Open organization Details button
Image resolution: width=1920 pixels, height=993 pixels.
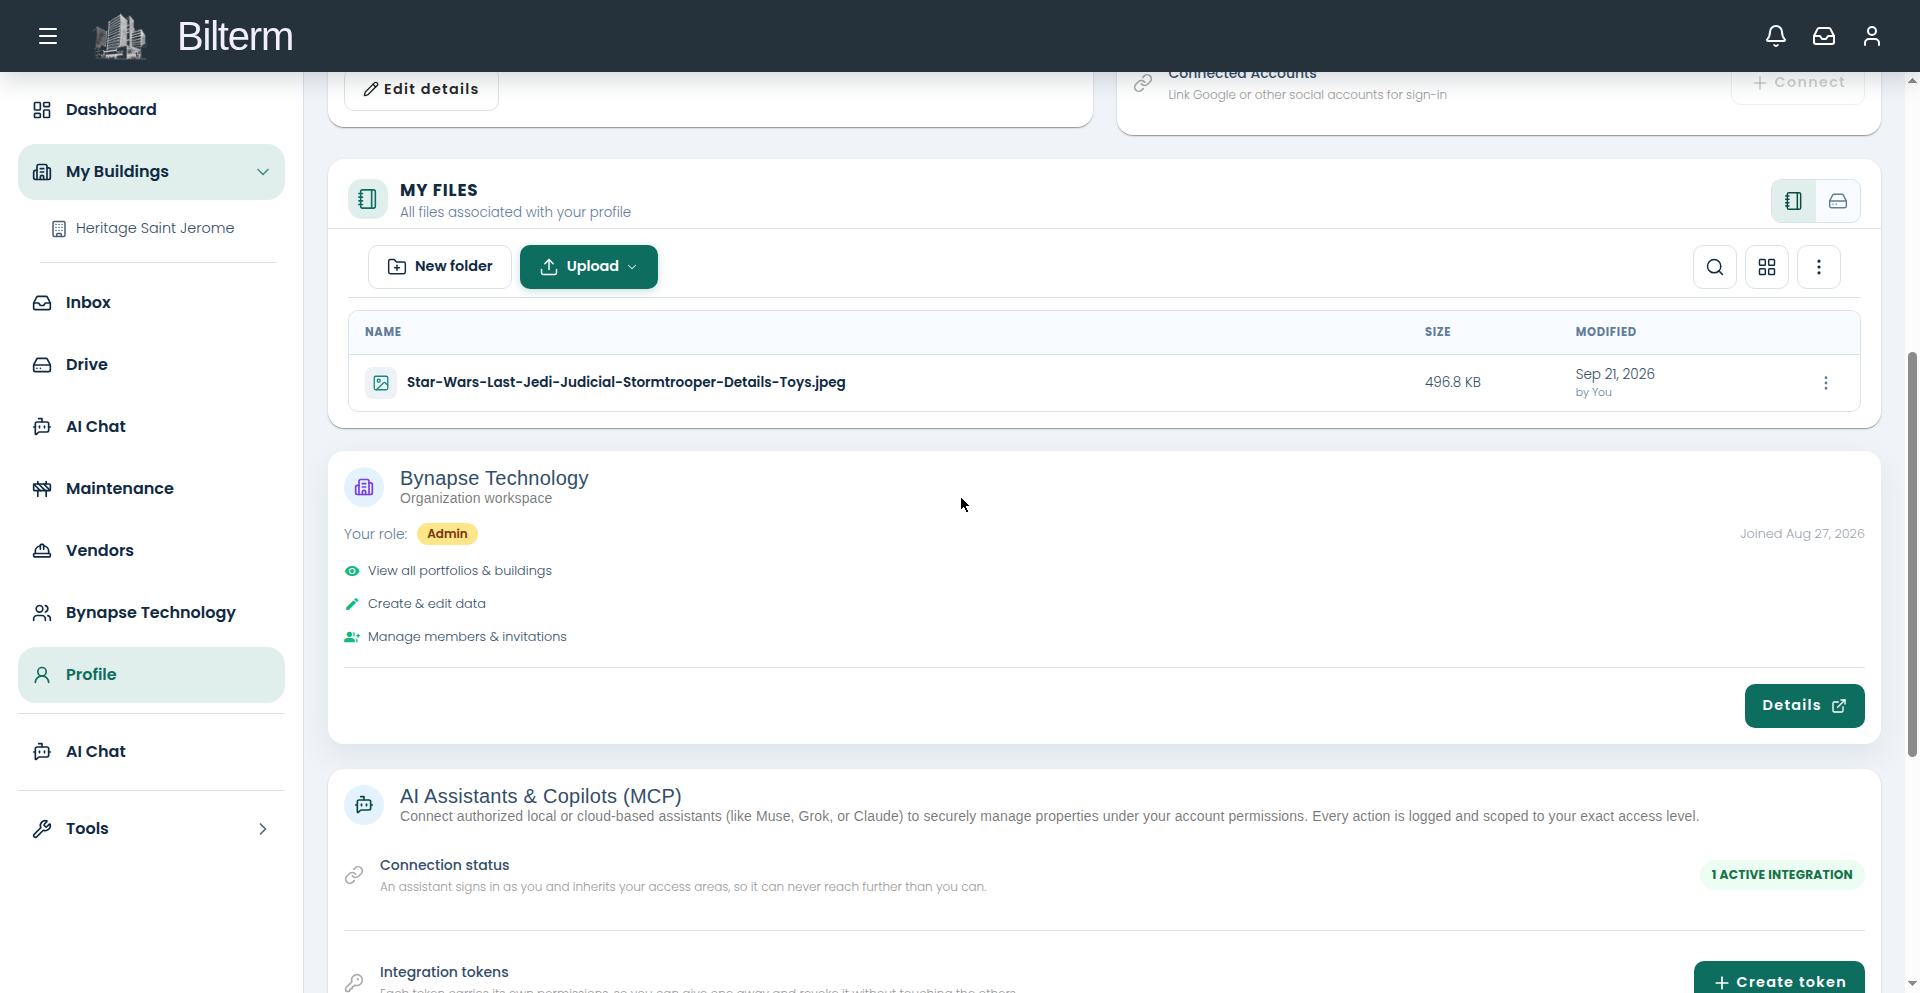tap(1804, 706)
